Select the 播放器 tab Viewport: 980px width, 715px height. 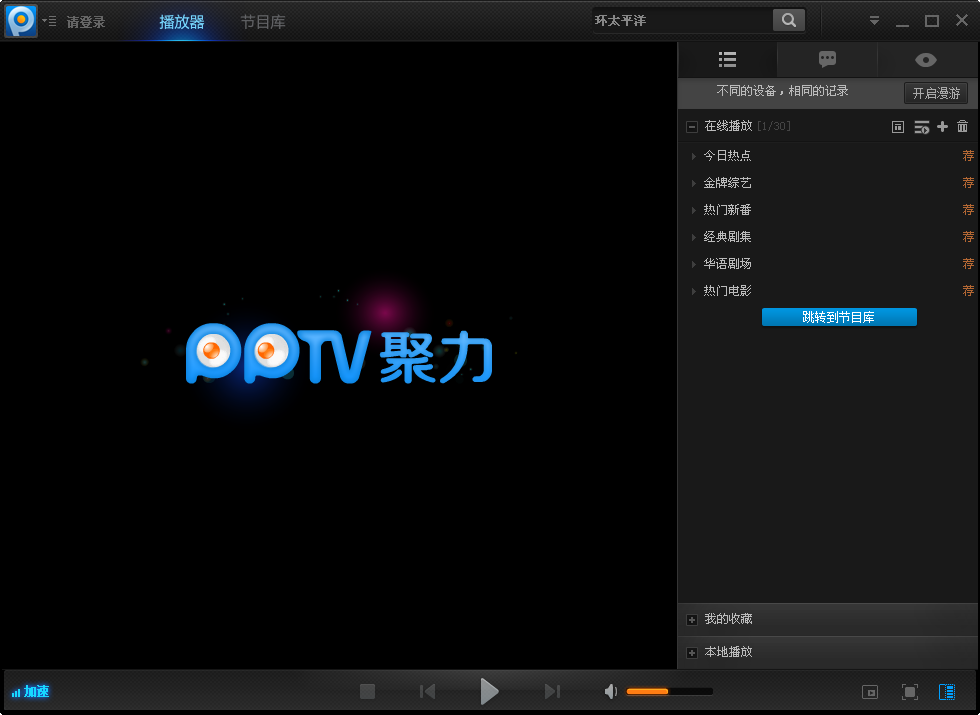181,20
